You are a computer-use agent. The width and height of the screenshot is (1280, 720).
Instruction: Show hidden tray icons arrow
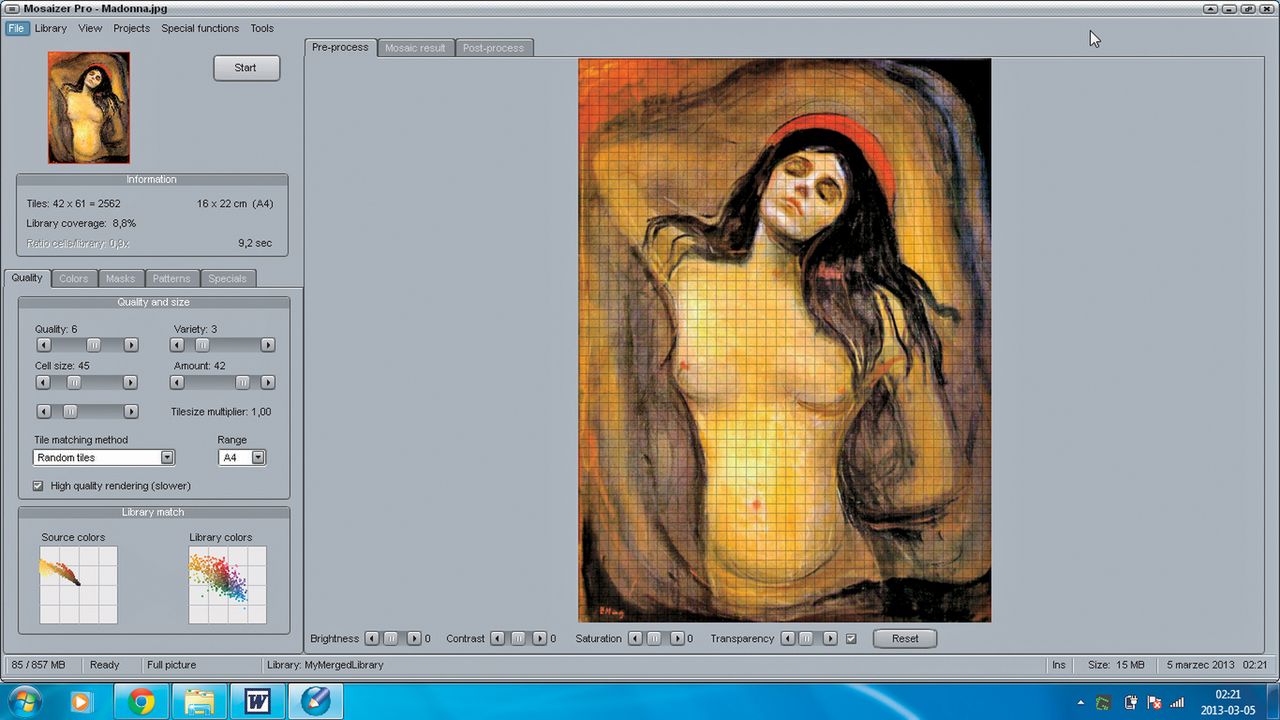click(x=1081, y=703)
